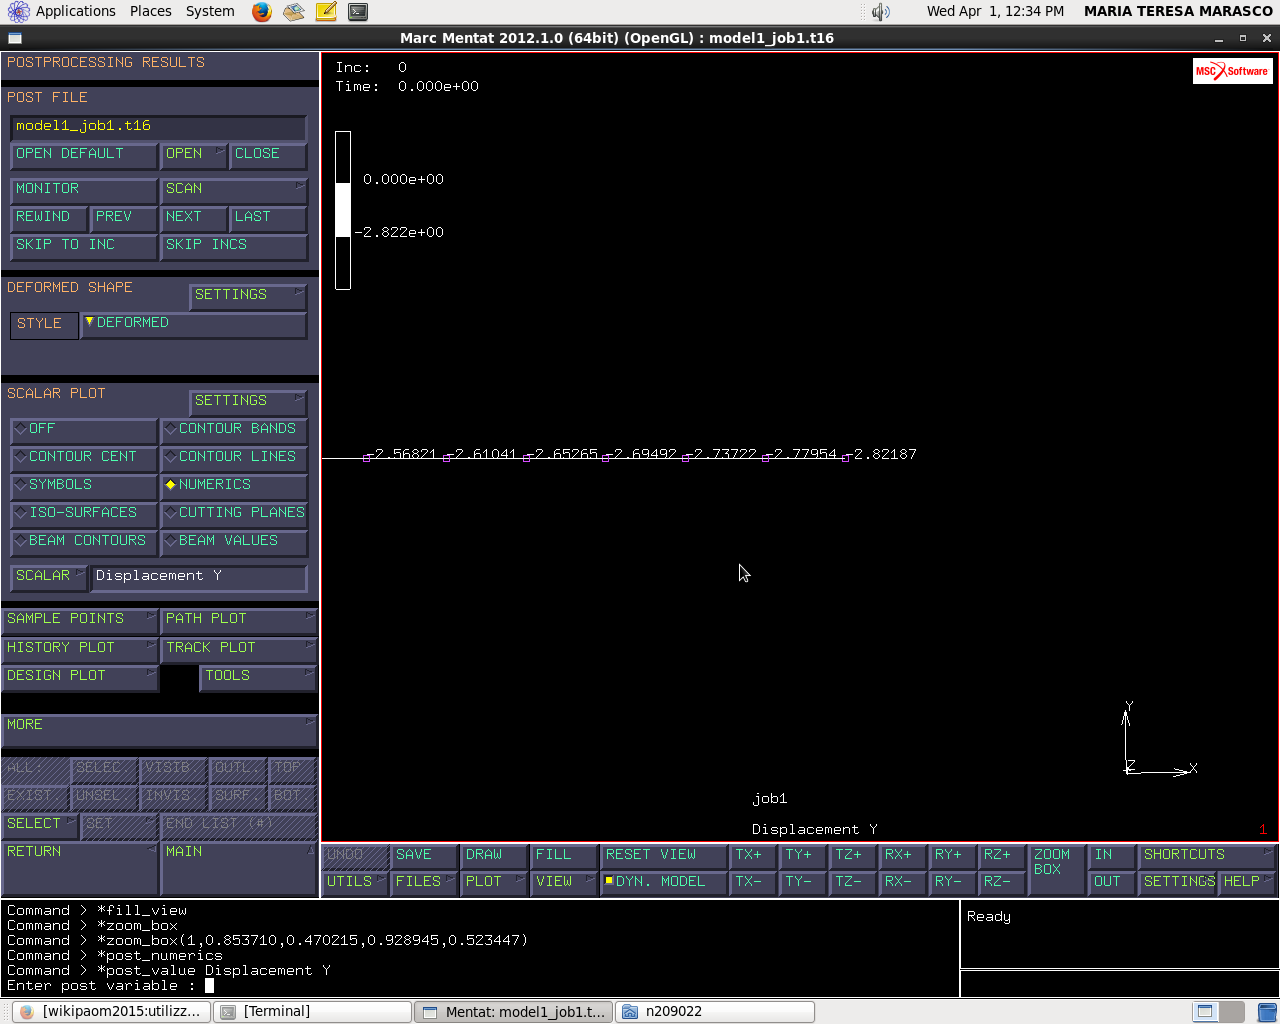Click the post file name field
This screenshot has height=1024, width=1280.
point(158,127)
